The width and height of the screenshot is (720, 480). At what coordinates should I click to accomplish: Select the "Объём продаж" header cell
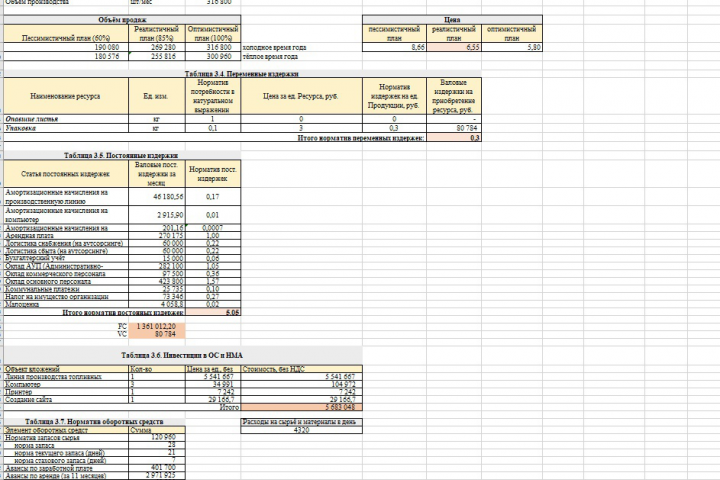pos(122,20)
